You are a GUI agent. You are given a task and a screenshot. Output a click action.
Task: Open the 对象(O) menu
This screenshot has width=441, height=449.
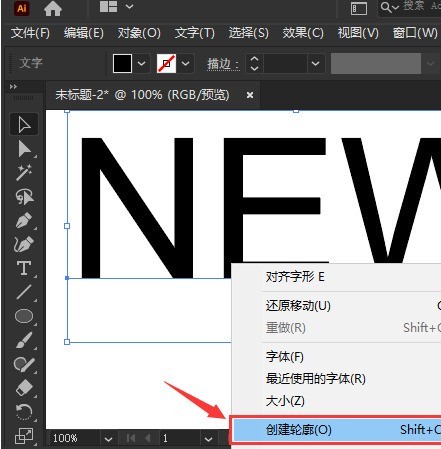click(139, 33)
